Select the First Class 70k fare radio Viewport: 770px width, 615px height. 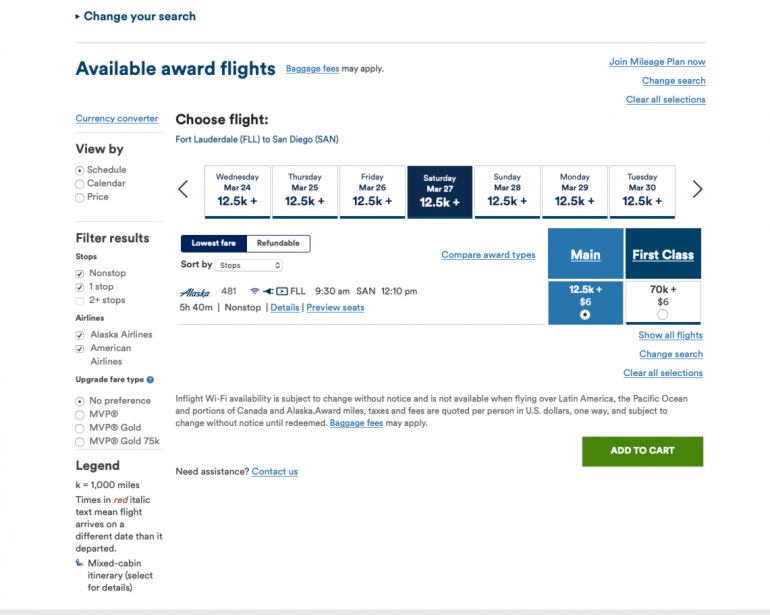pyautogui.click(x=662, y=314)
